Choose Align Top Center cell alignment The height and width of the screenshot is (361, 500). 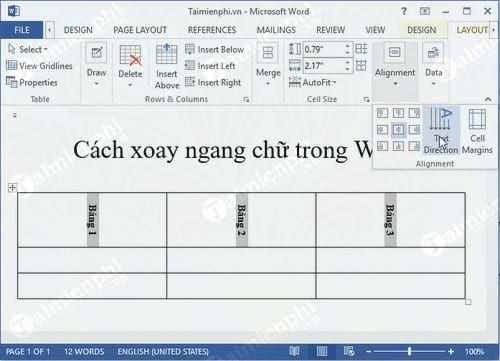coord(398,113)
